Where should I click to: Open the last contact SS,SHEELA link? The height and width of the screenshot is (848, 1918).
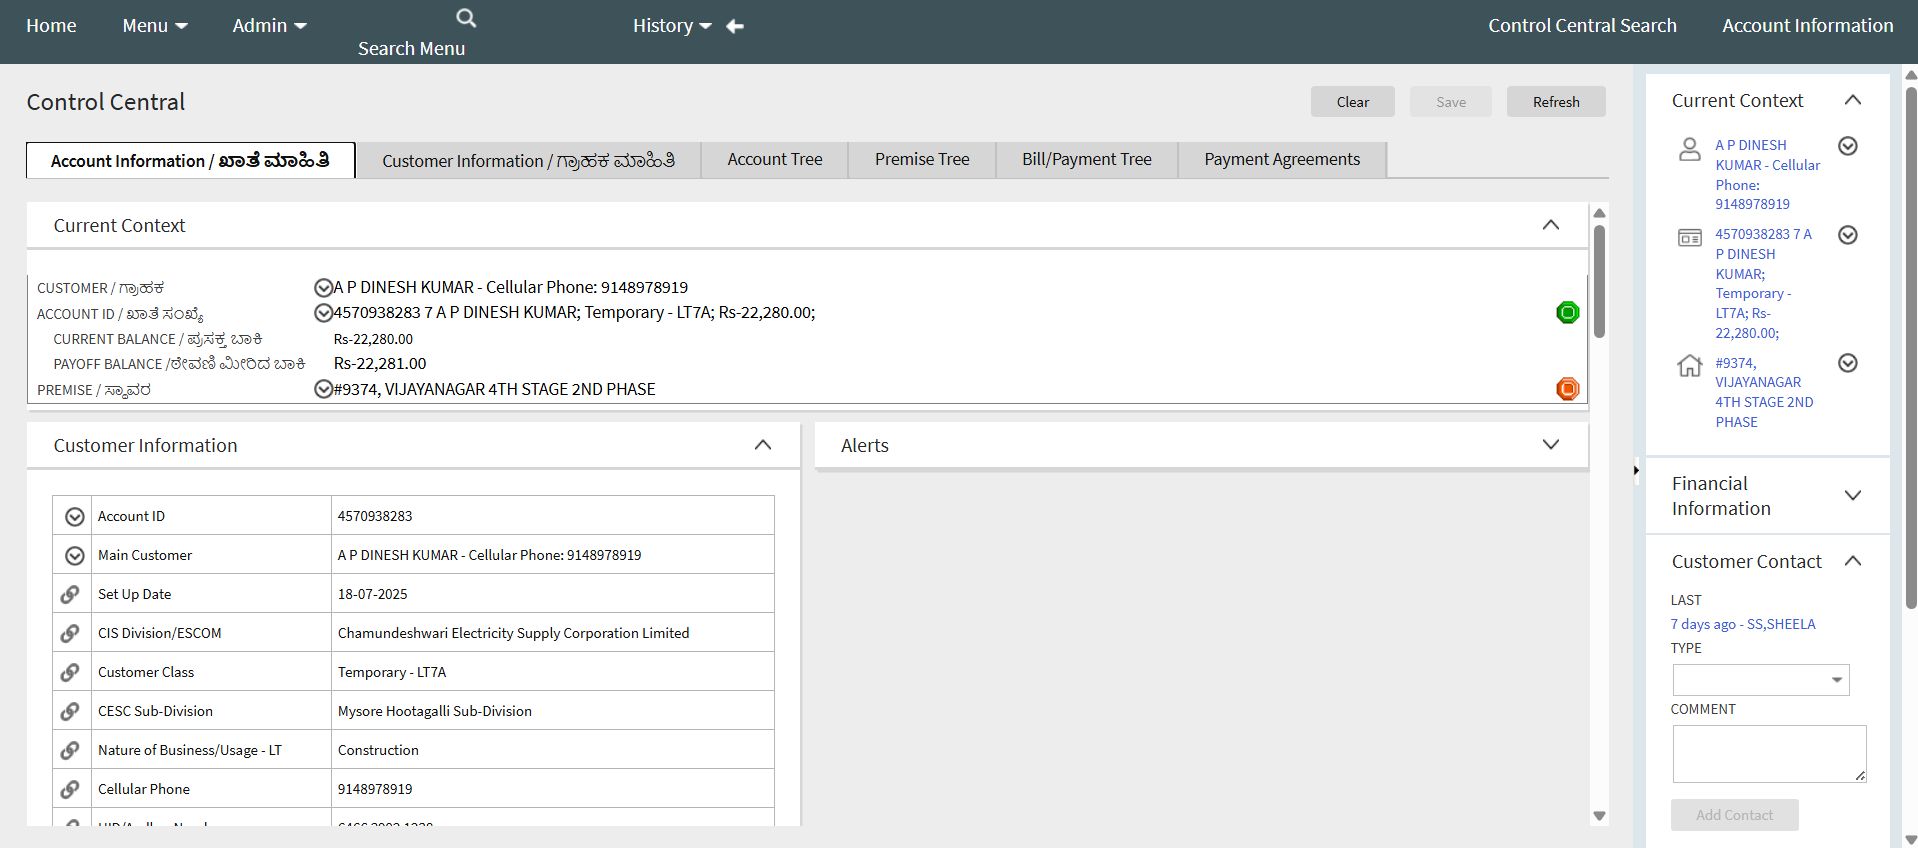(1742, 624)
